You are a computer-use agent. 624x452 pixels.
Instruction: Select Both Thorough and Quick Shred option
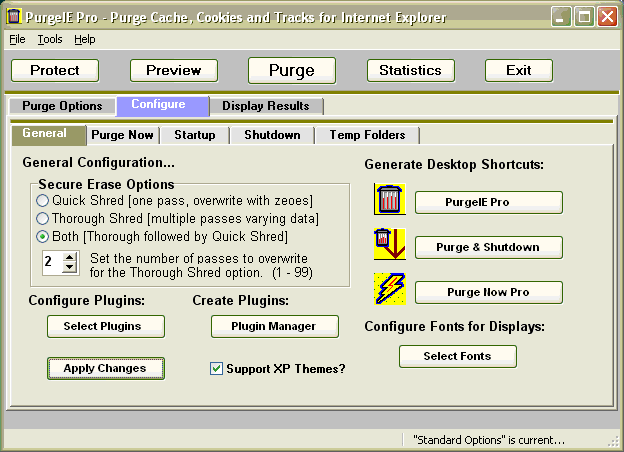coord(42,237)
